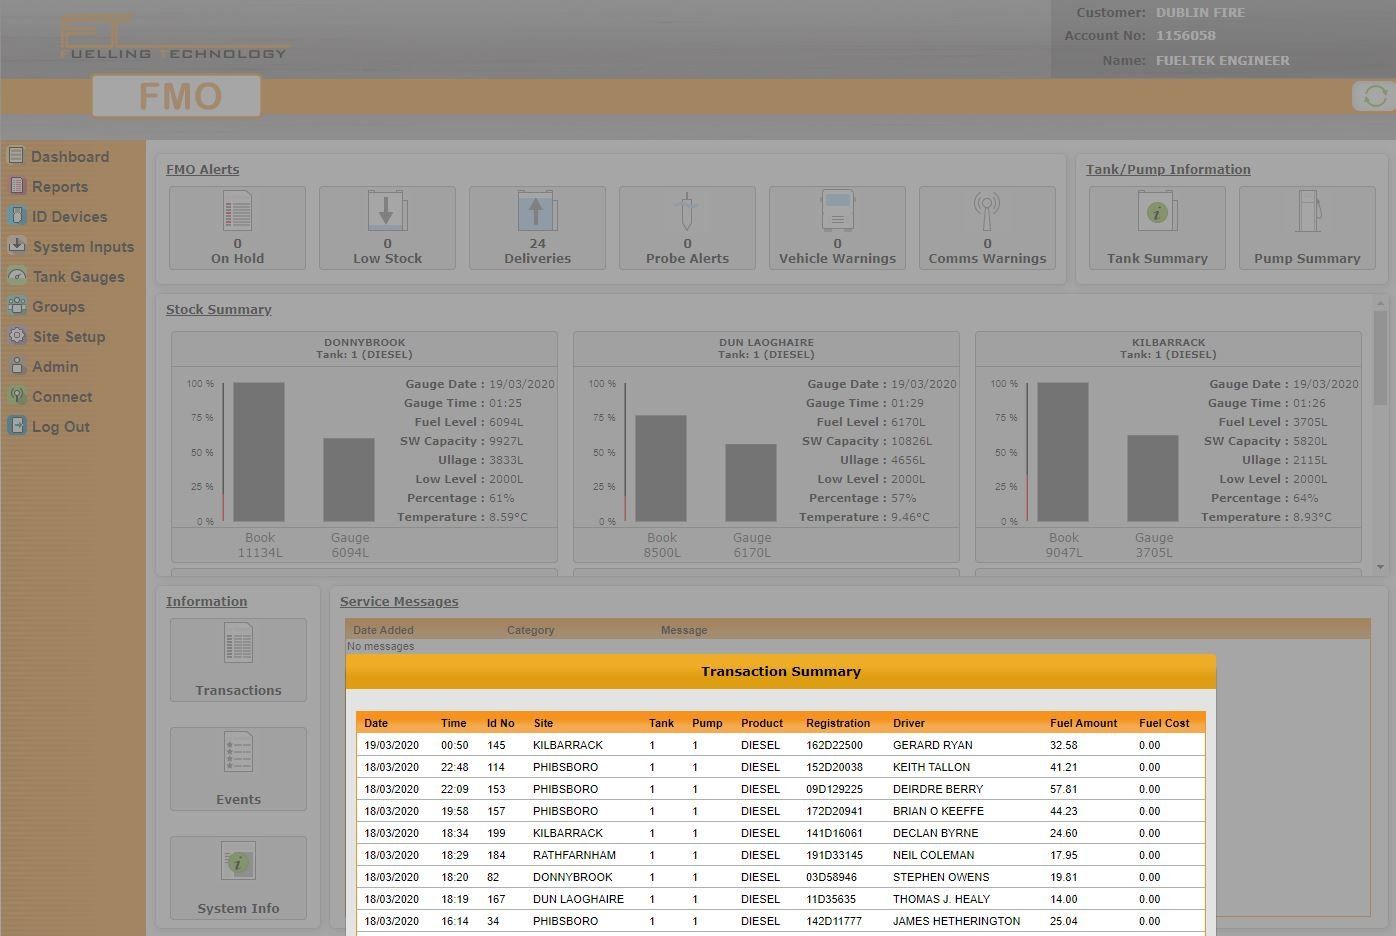Open the Transactions document icon
This screenshot has height=936, width=1396.
(238, 643)
